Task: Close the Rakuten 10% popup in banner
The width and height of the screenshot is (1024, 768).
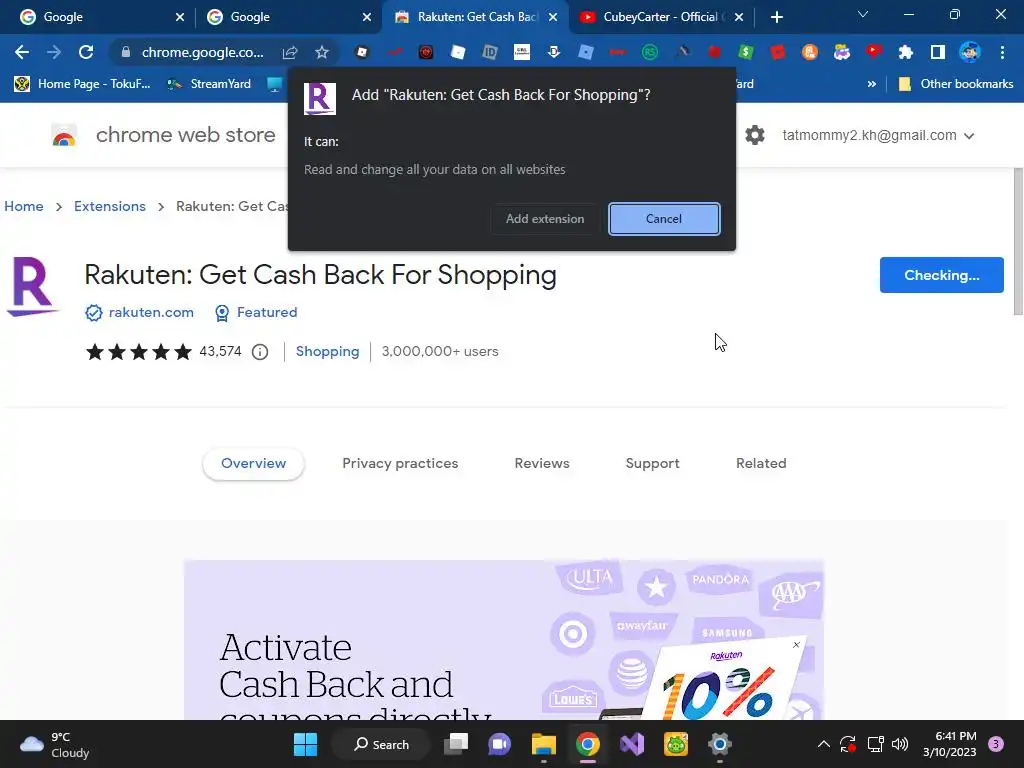Action: (x=796, y=645)
